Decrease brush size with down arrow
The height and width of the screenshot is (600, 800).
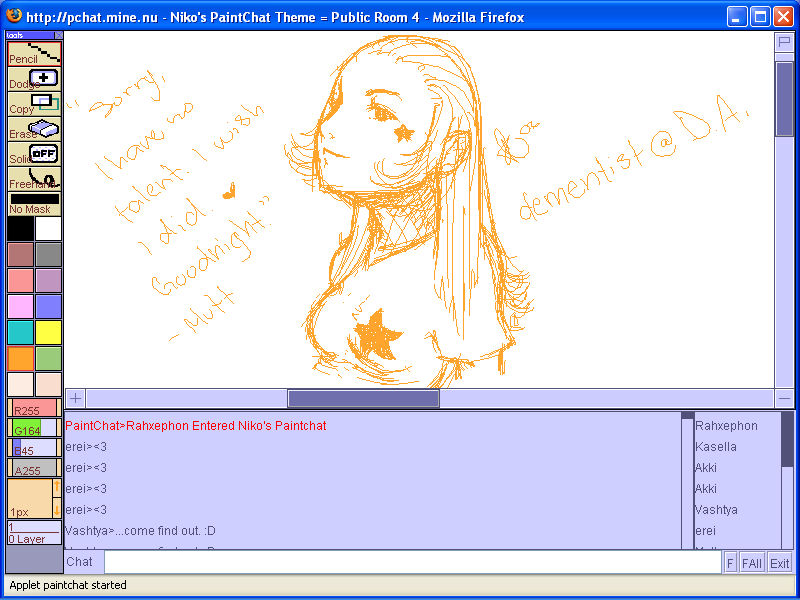coord(57,509)
